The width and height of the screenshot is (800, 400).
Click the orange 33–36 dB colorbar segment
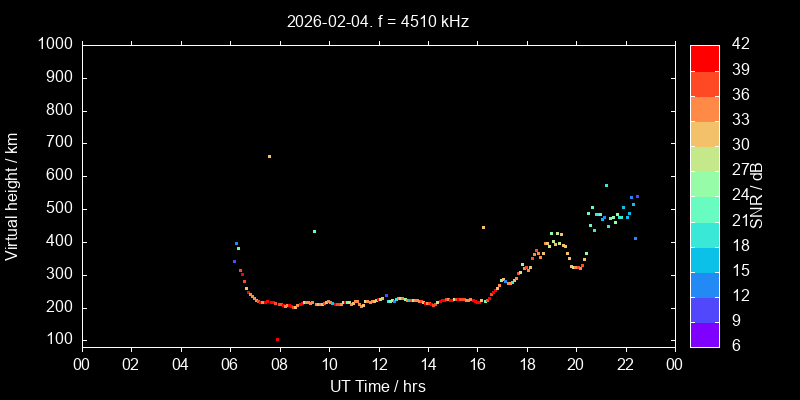click(705, 107)
